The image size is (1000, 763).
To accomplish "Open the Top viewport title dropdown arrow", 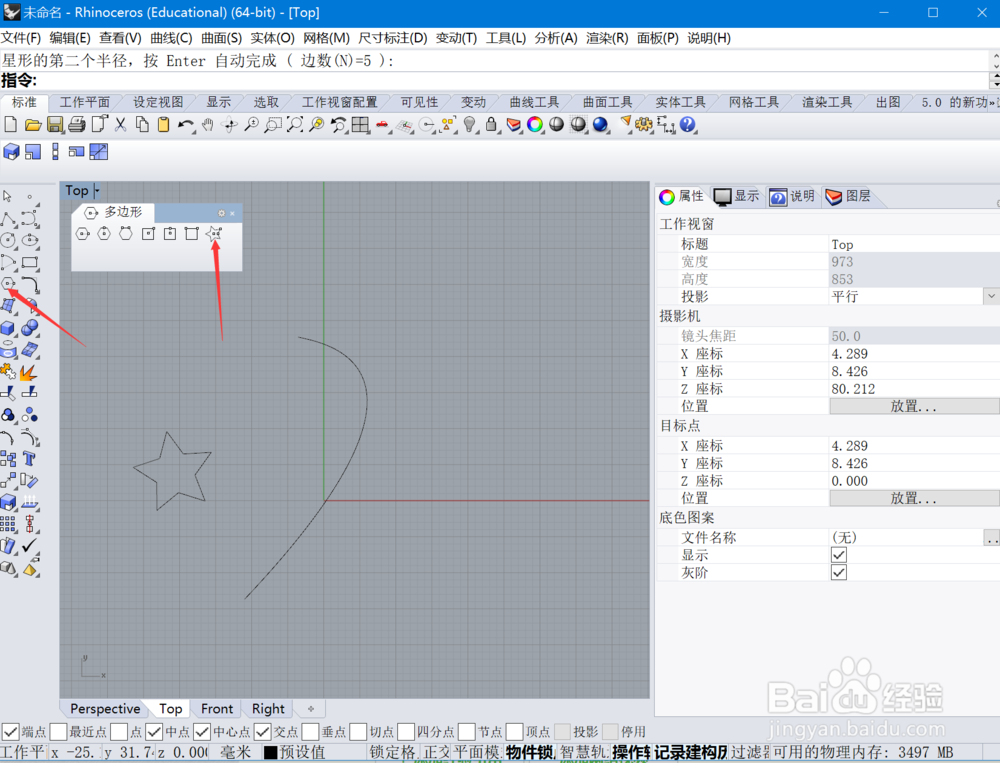I will pos(97,190).
